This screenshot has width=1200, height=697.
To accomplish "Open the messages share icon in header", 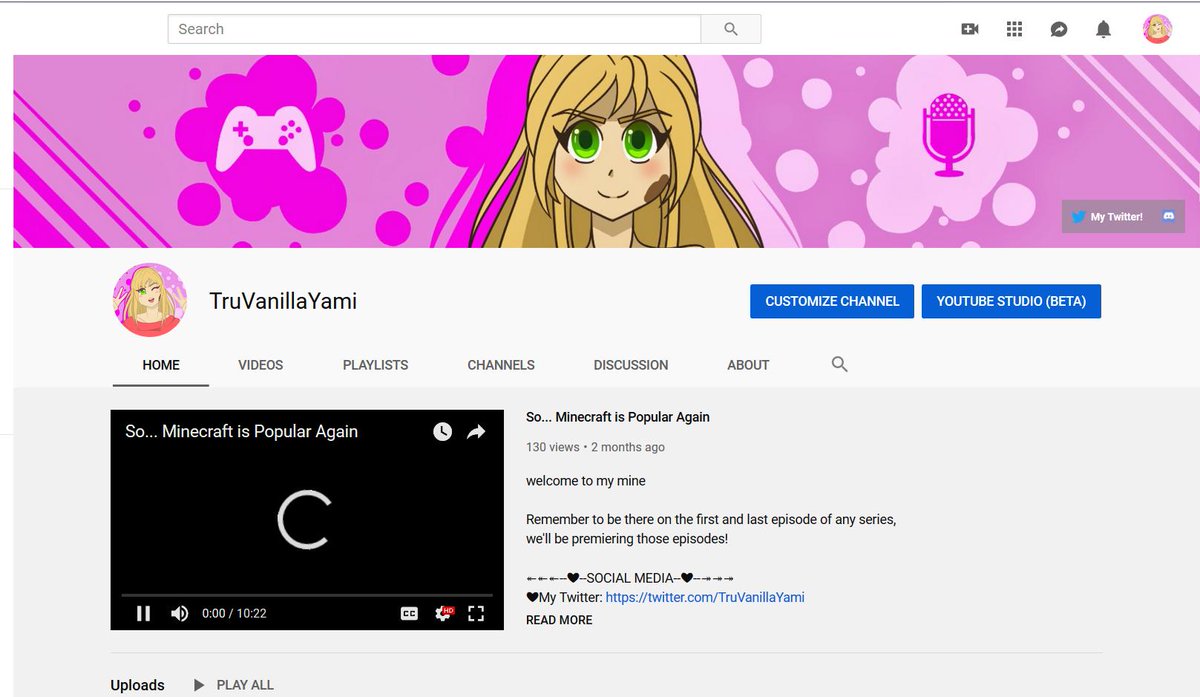I will 1059,29.
